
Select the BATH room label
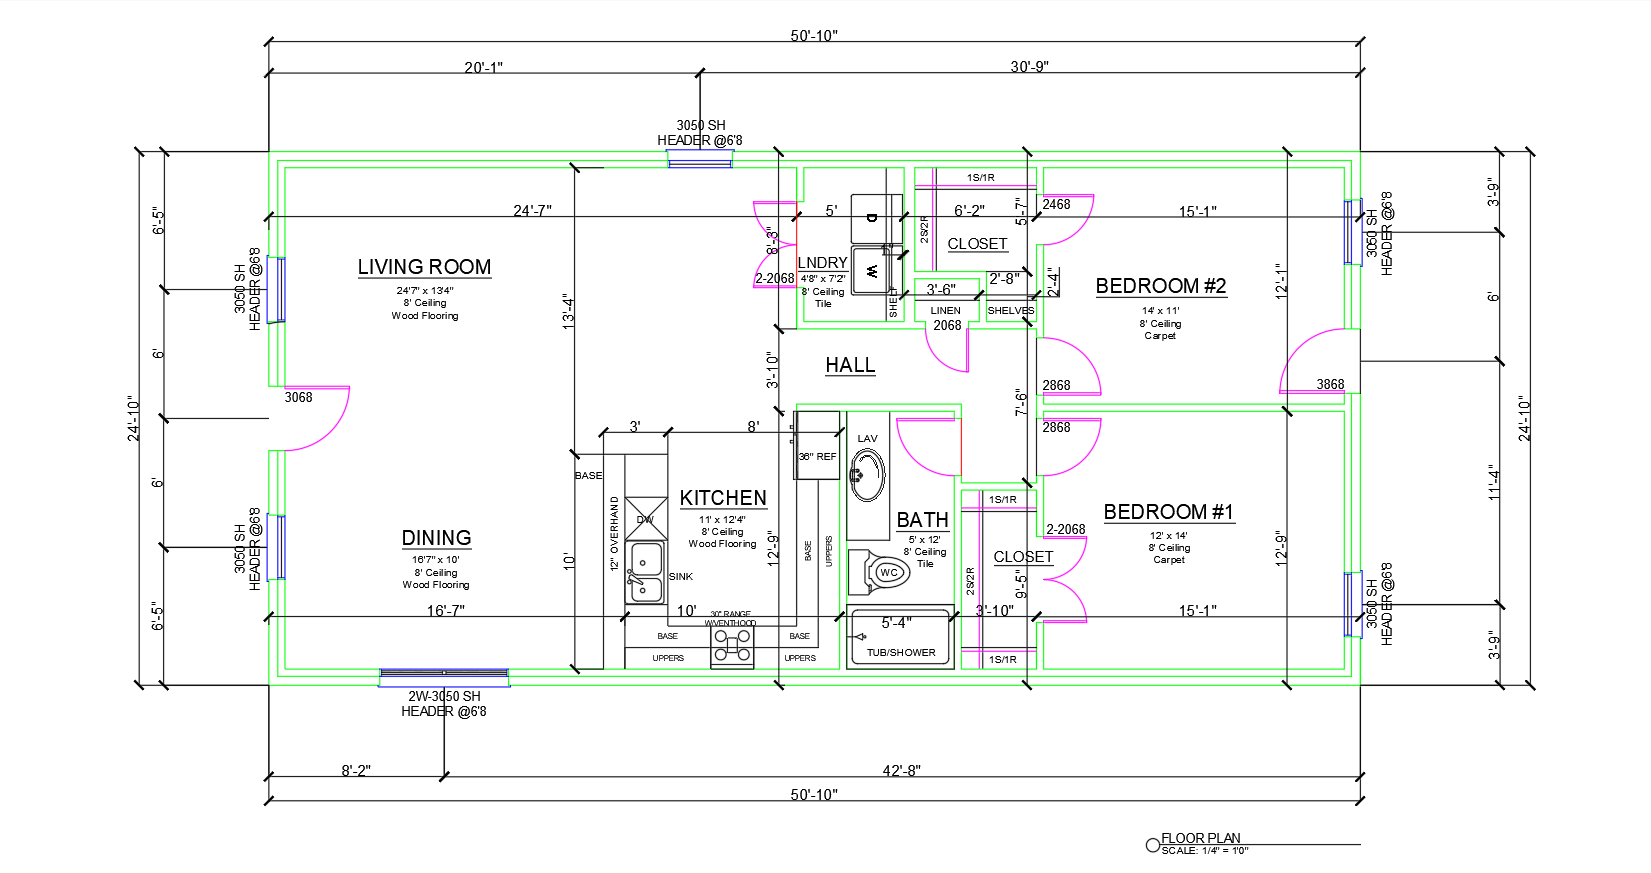pyautogui.click(x=922, y=520)
